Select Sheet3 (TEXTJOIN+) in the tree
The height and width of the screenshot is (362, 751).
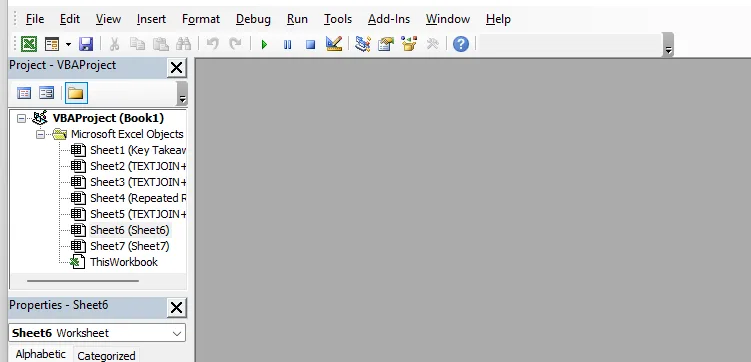[138, 182]
